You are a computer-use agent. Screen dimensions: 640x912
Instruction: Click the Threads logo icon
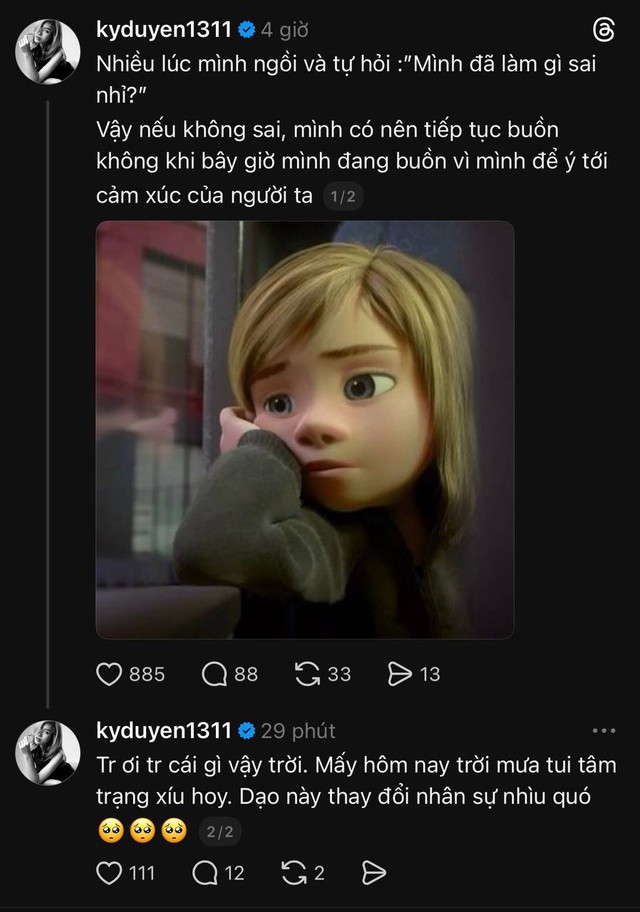(603, 29)
